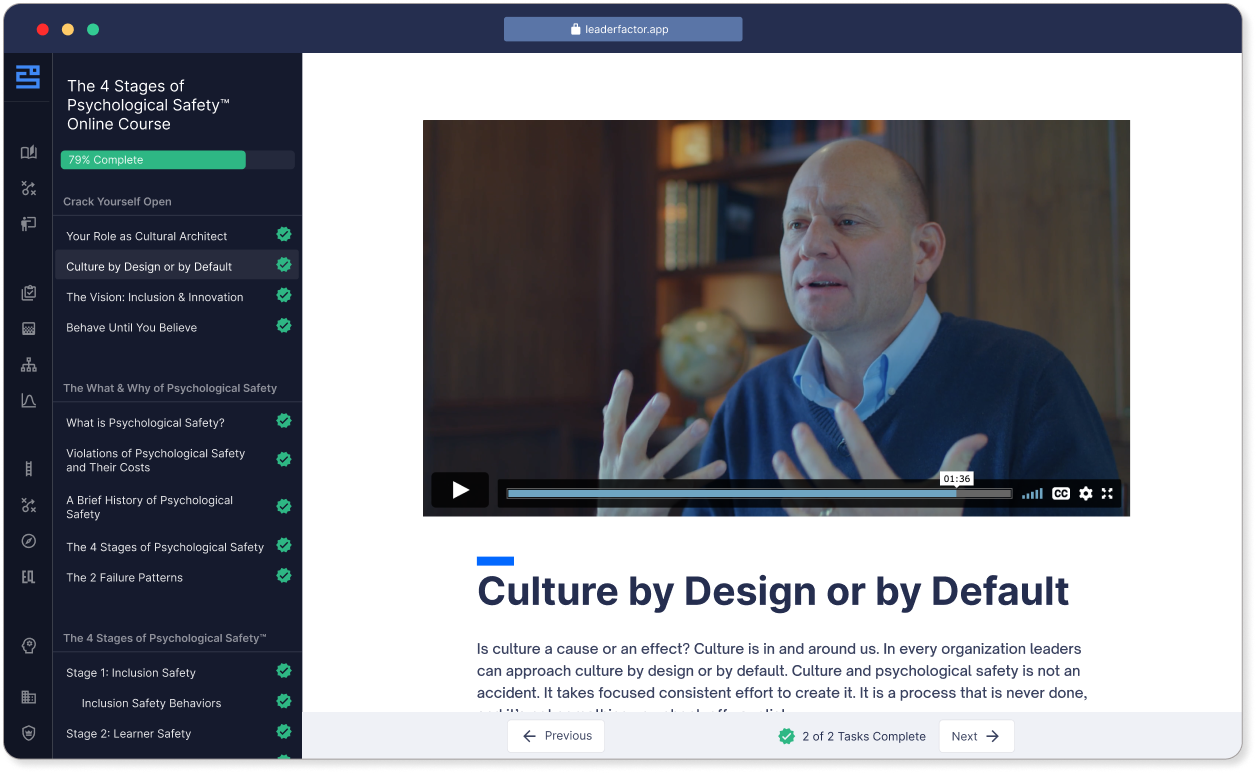
Task: Open video settings gear menu
Action: [x=1085, y=493]
